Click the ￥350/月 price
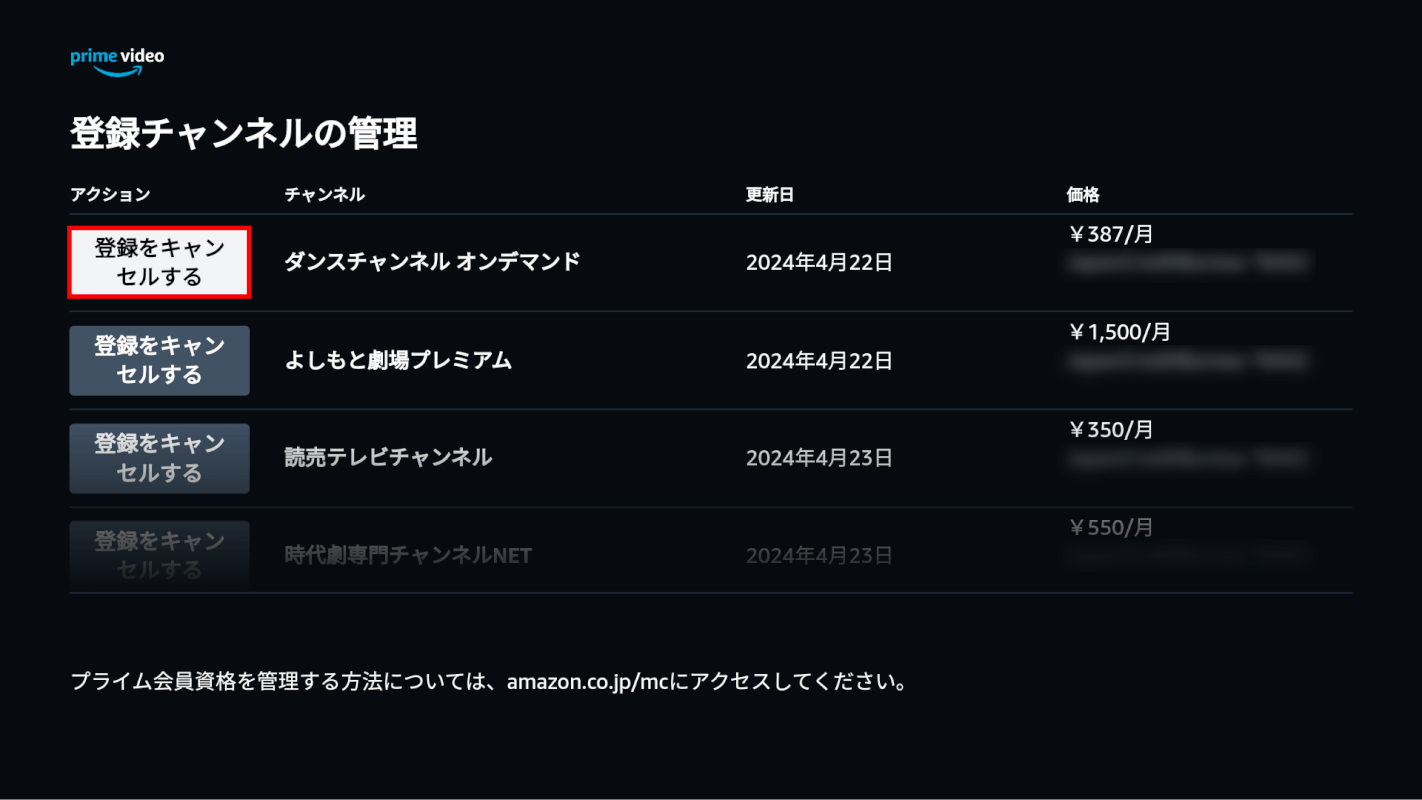Viewport: 1422px width, 800px height. tap(1111, 430)
